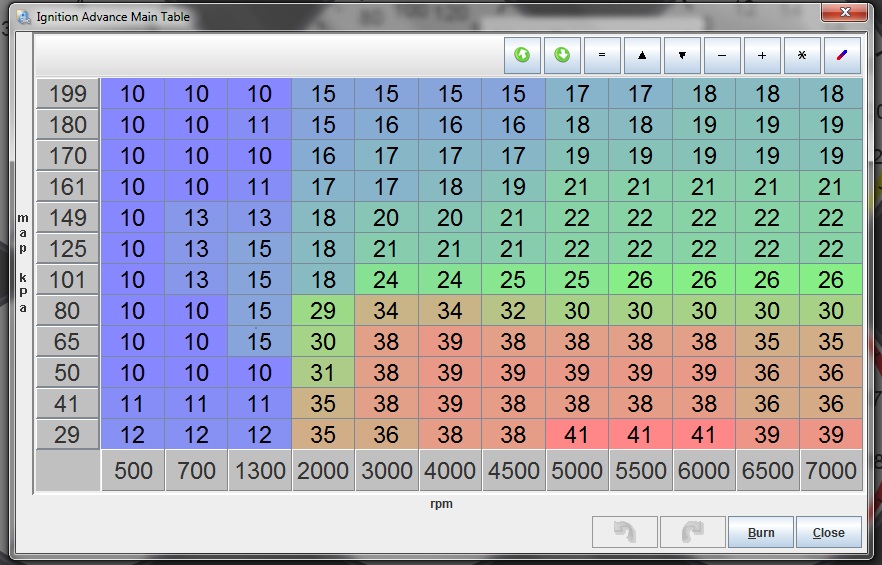This screenshot has width=882, height=565.
Task: Click the equals set-value toolbar button
Action: click(602, 55)
